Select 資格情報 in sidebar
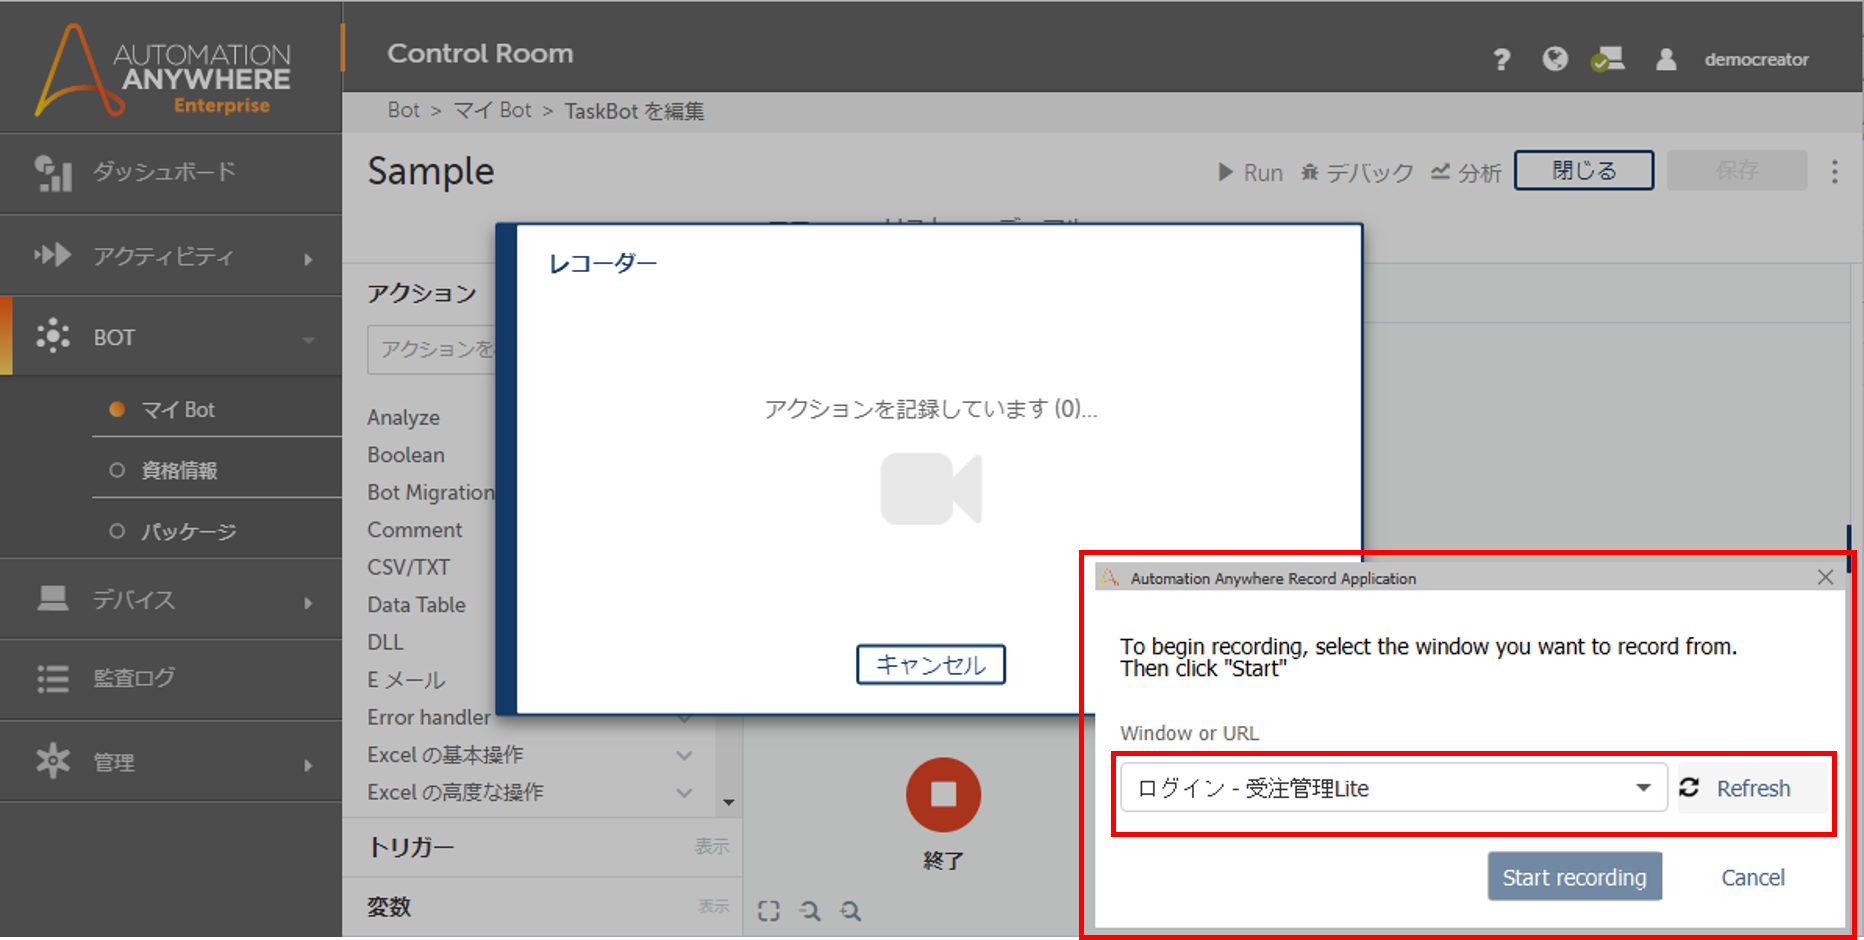This screenshot has height=940, width=1864. coord(179,470)
